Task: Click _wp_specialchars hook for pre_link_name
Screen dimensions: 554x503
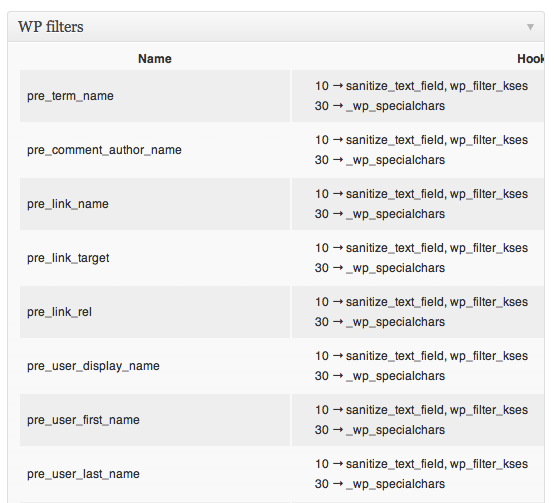Action: coord(395,214)
